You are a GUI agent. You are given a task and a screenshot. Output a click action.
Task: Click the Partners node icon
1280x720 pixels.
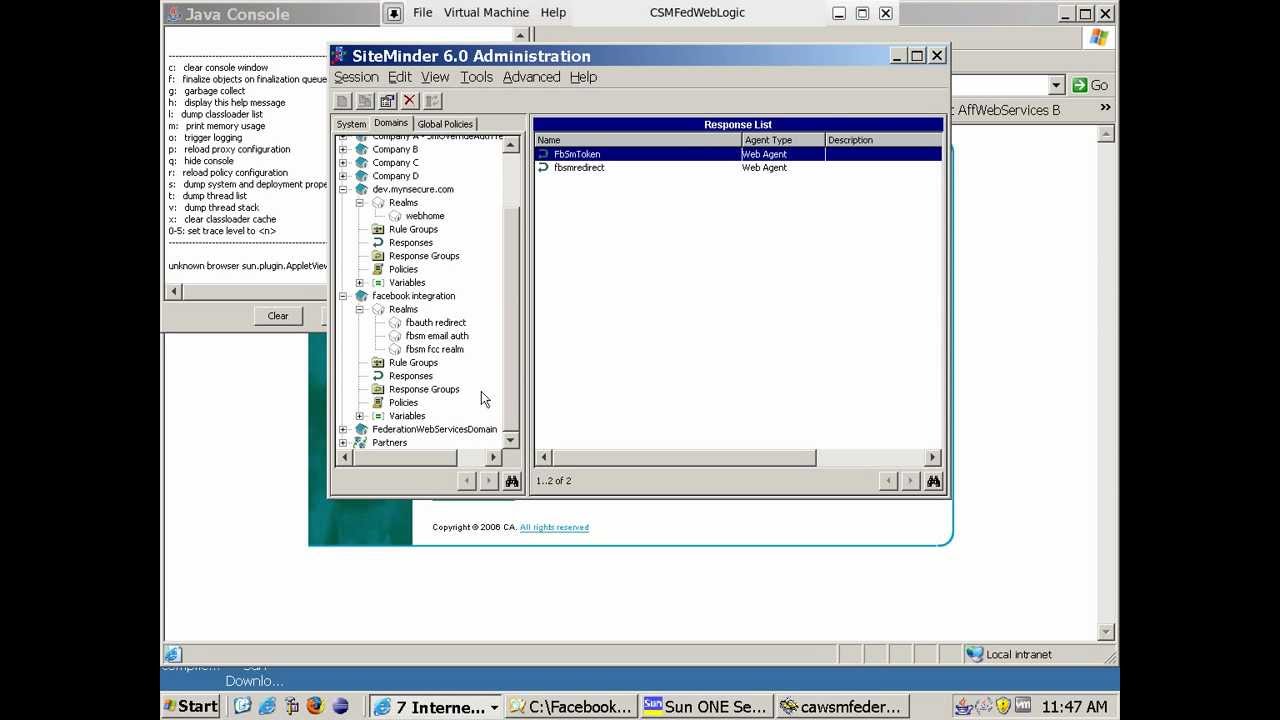[361, 443]
